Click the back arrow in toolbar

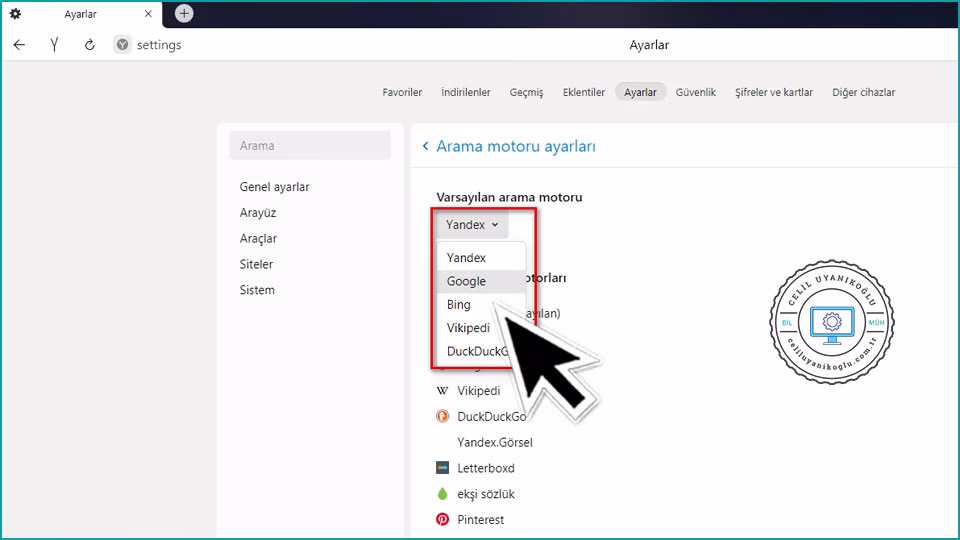click(20, 45)
